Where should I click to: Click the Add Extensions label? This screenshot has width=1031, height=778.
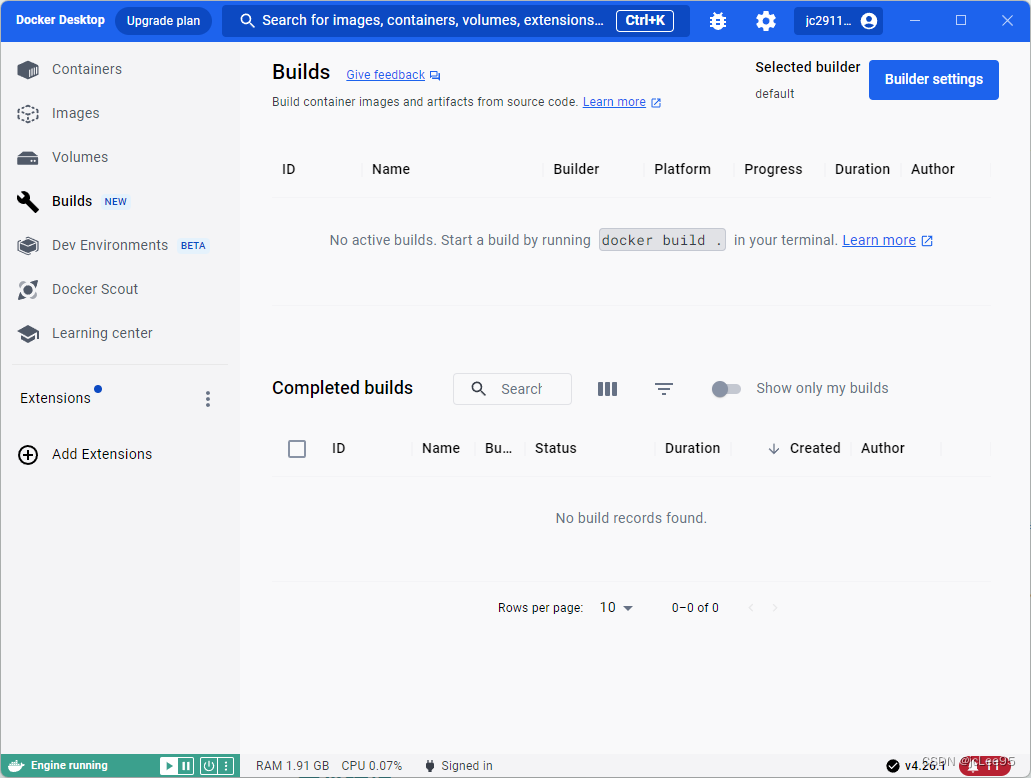point(102,454)
